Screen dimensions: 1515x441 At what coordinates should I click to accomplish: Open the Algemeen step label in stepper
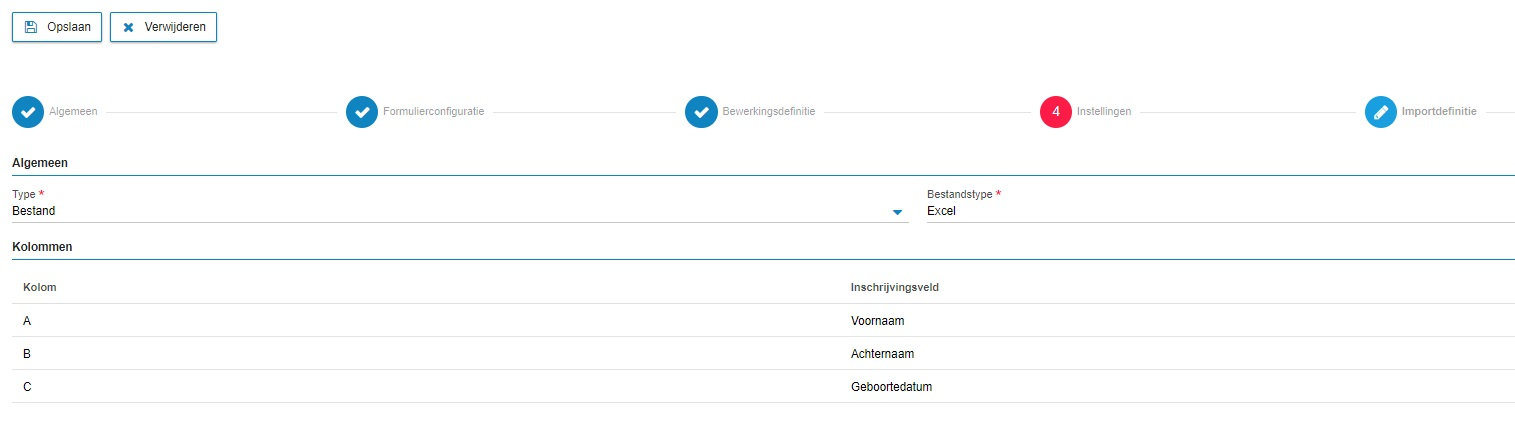pos(73,112)
